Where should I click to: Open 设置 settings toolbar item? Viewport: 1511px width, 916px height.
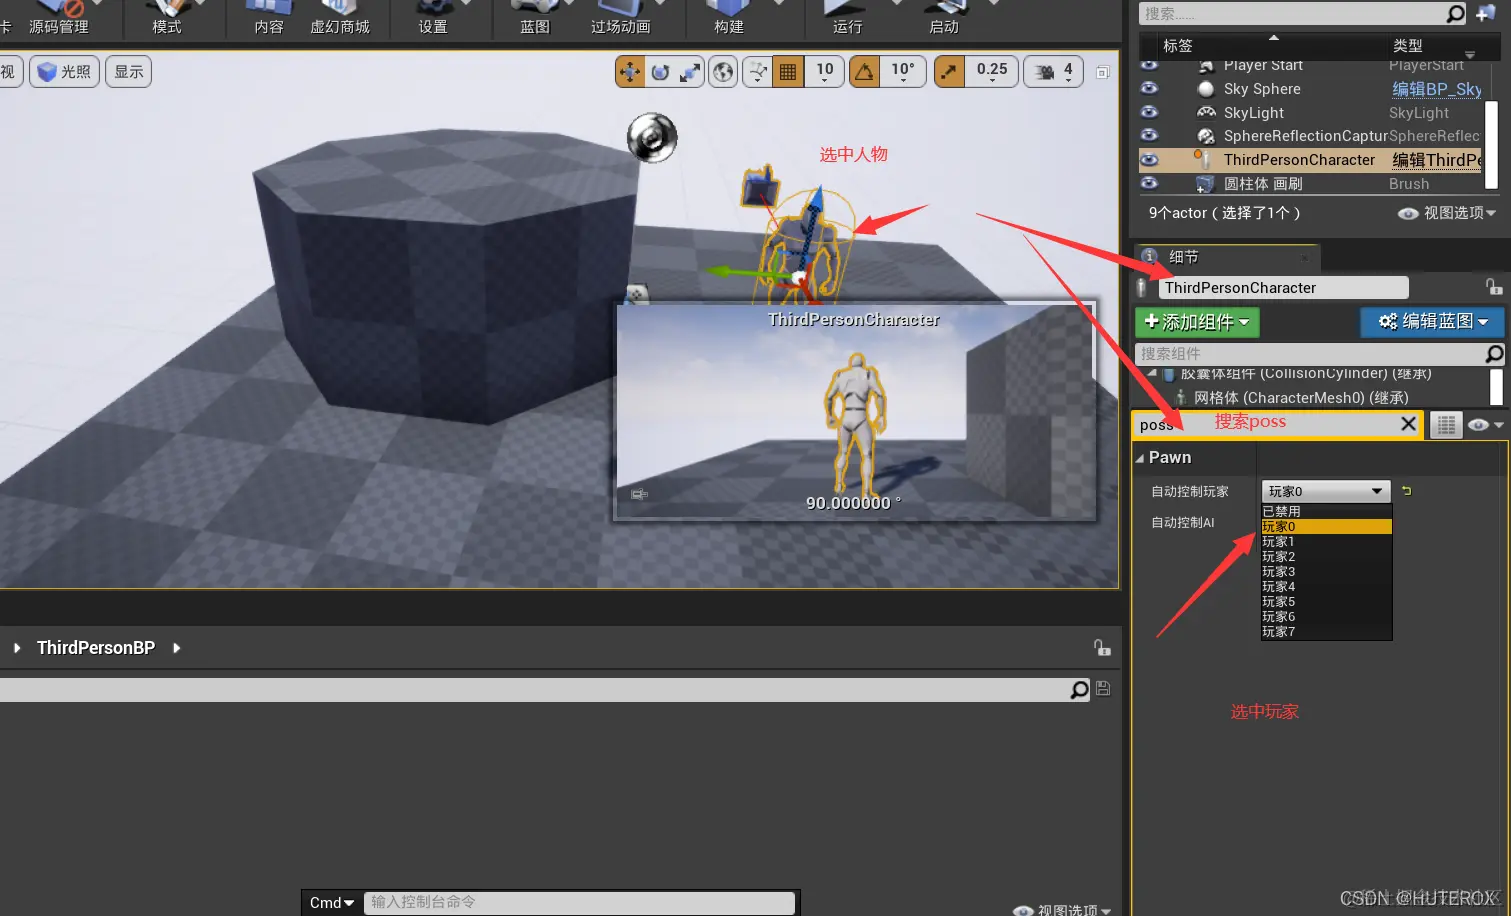(x=433, y=20)
